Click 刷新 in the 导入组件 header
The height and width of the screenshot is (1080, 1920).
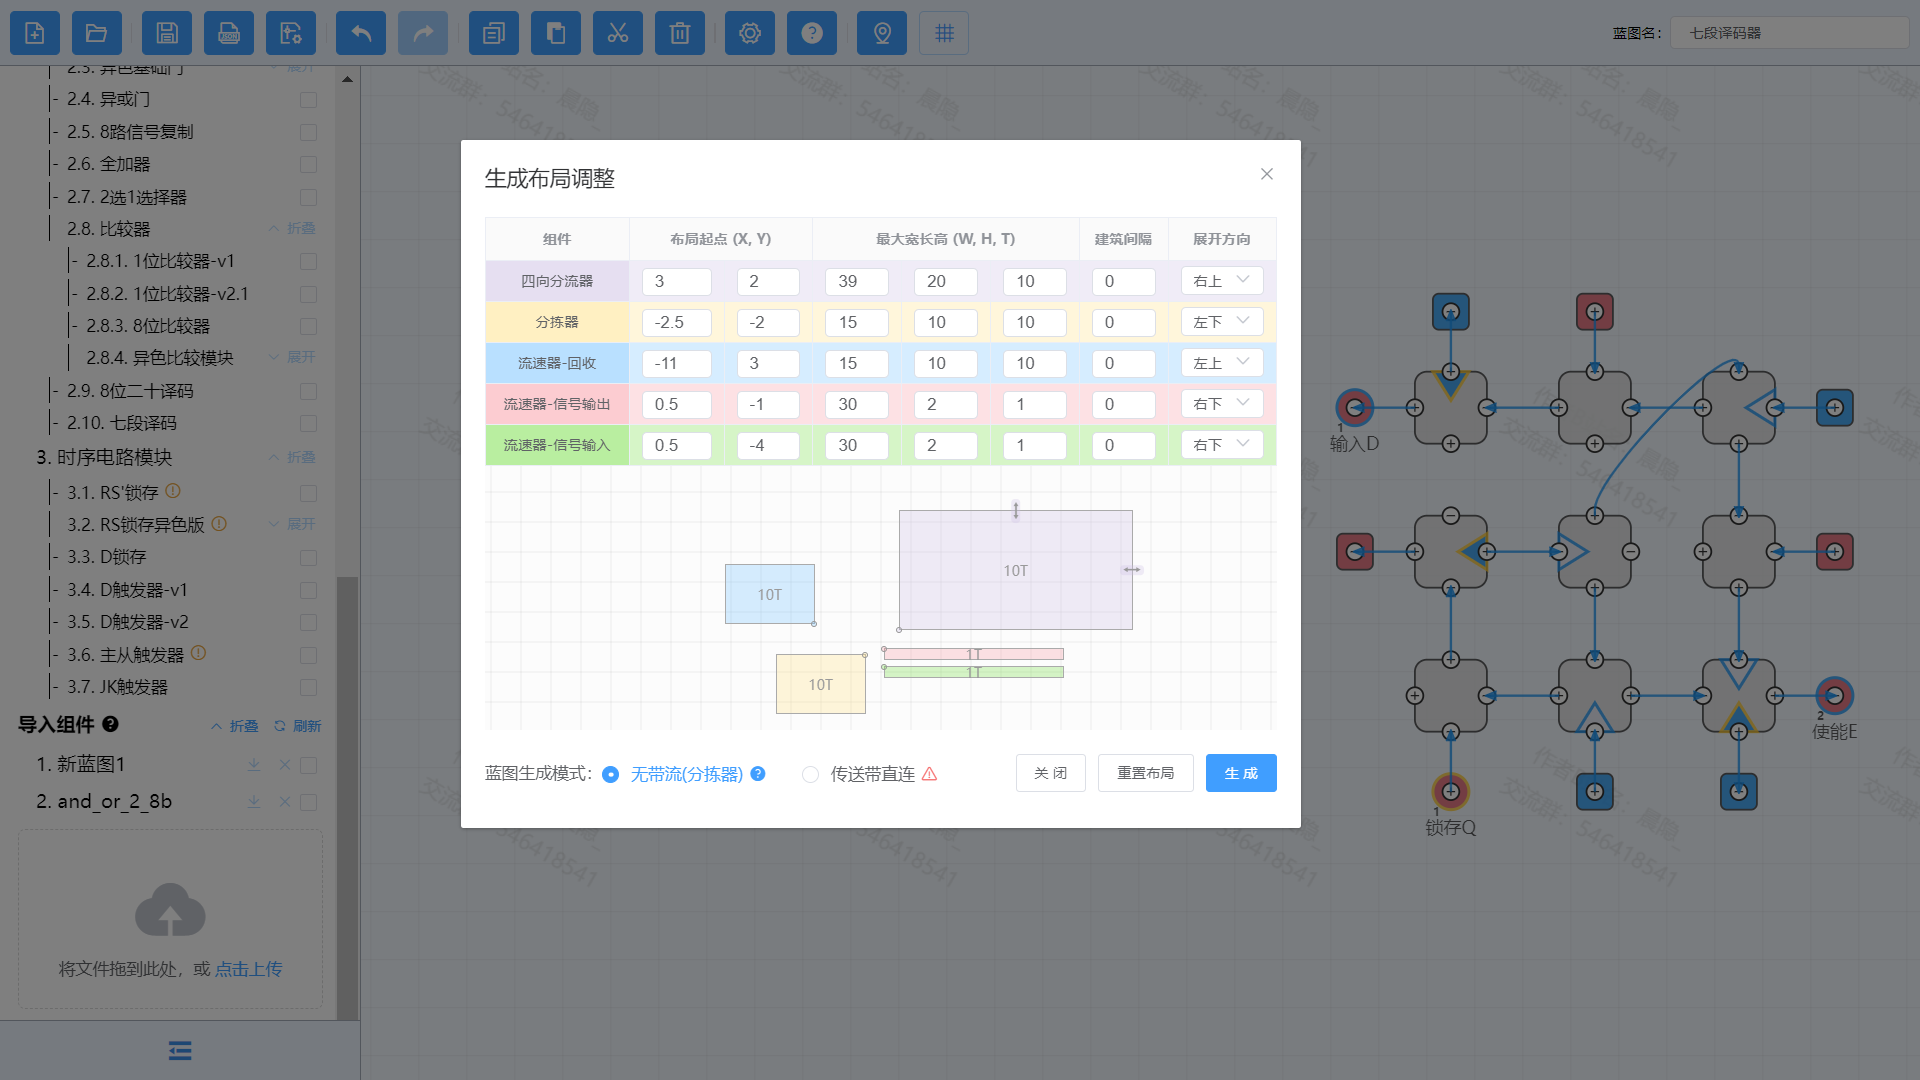298,726
